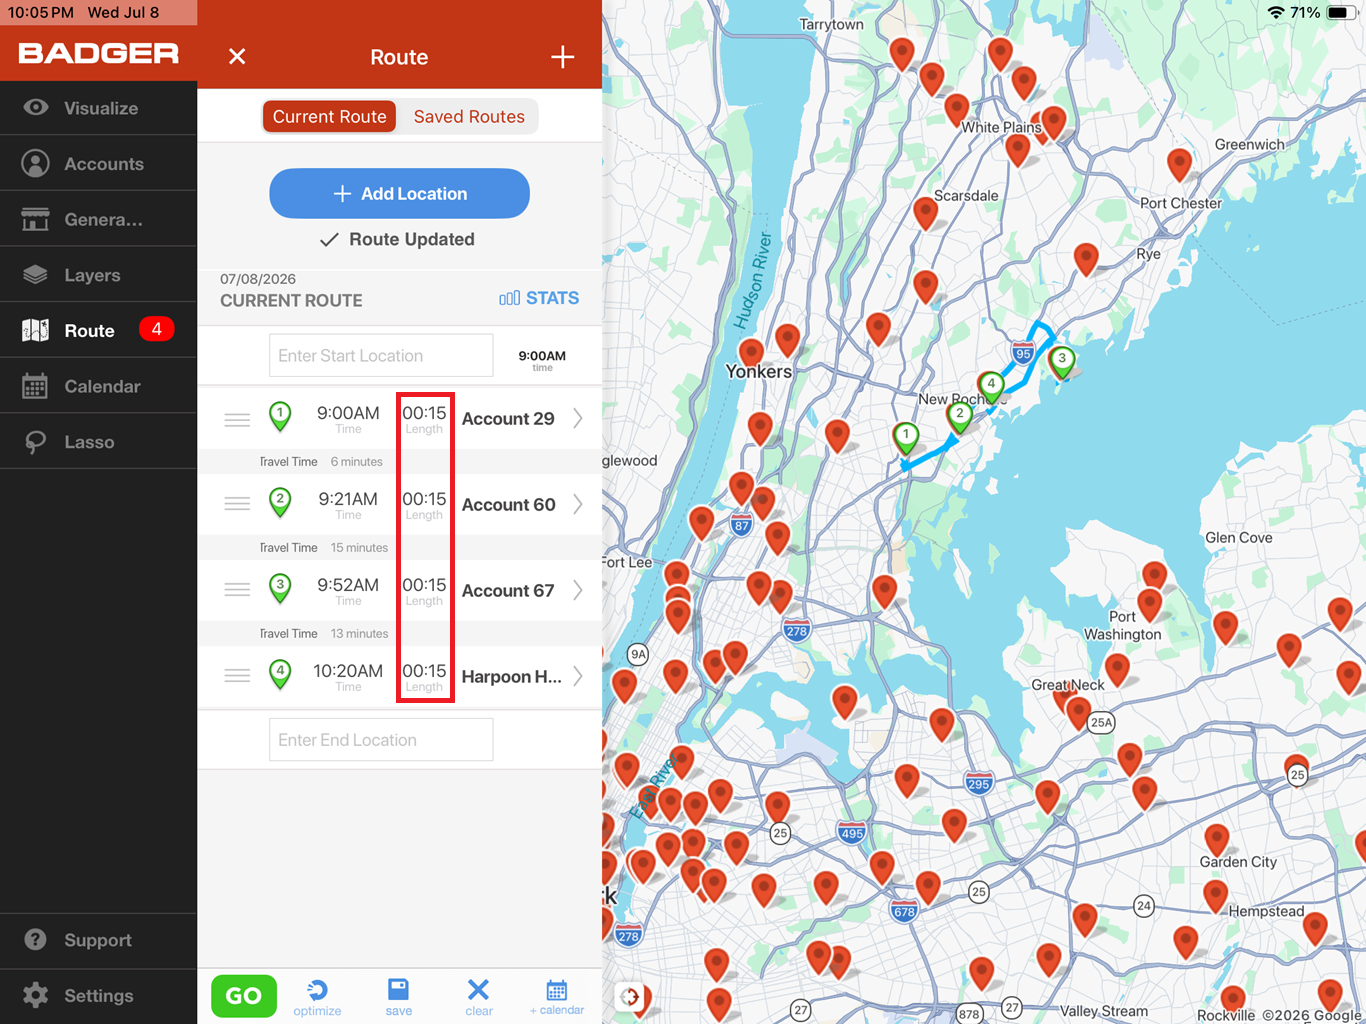Click the Add Location button
This screenshot has width=1366, height=1024.
click(399, 193)
